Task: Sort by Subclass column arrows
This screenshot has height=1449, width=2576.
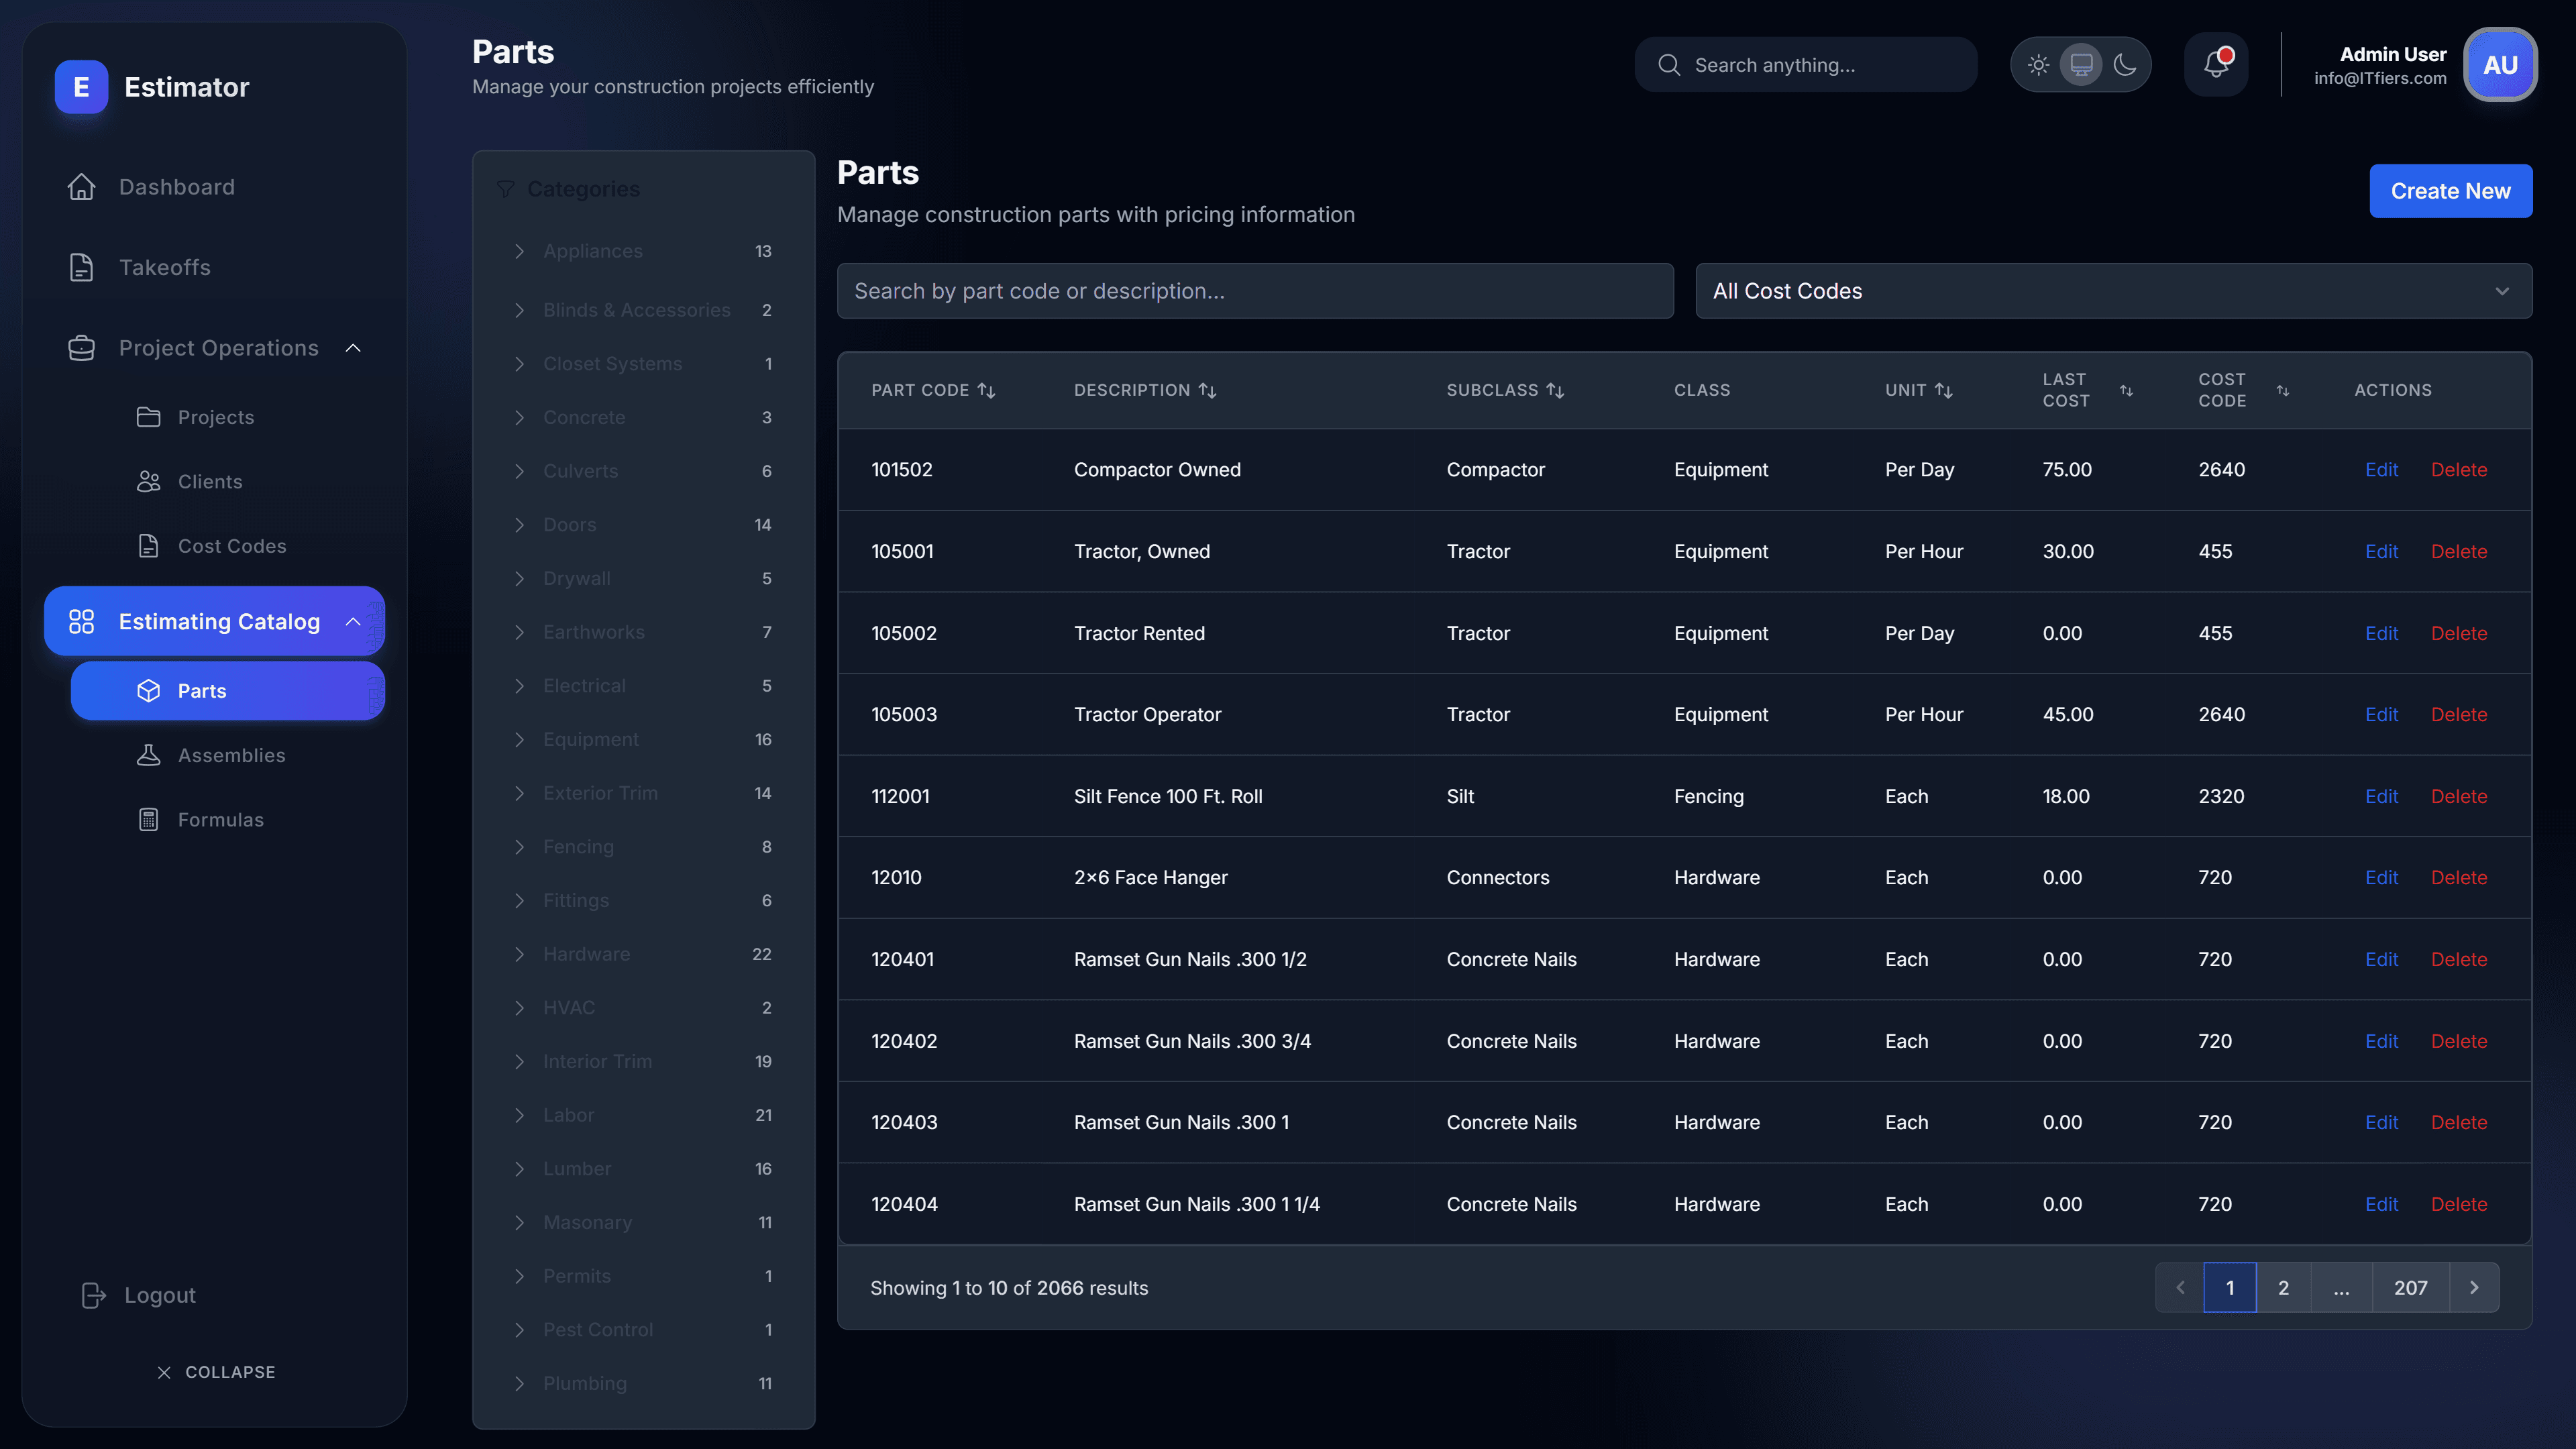Action: tap(1555, 390)
